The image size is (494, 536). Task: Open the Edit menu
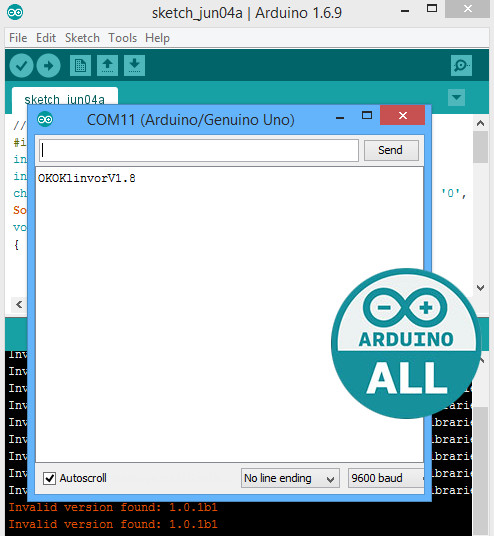[46, 38]
